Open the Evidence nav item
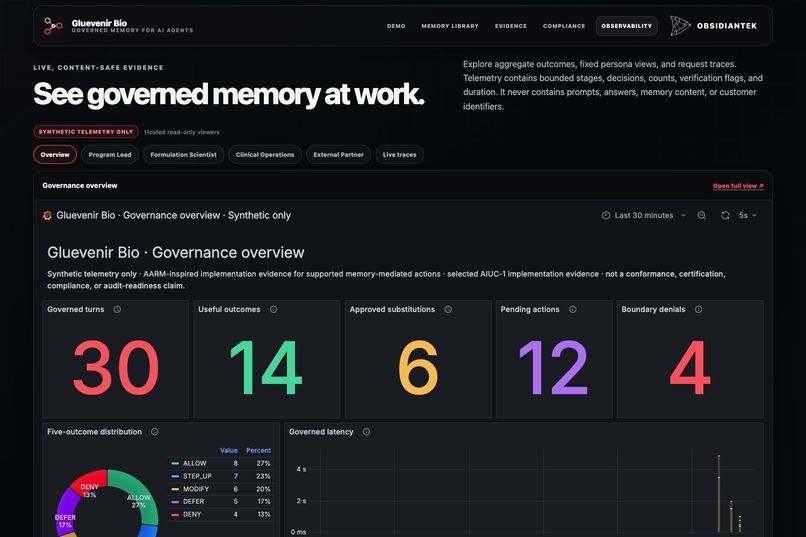Screen dimensions: 806x537 click(x=510, y=26)
